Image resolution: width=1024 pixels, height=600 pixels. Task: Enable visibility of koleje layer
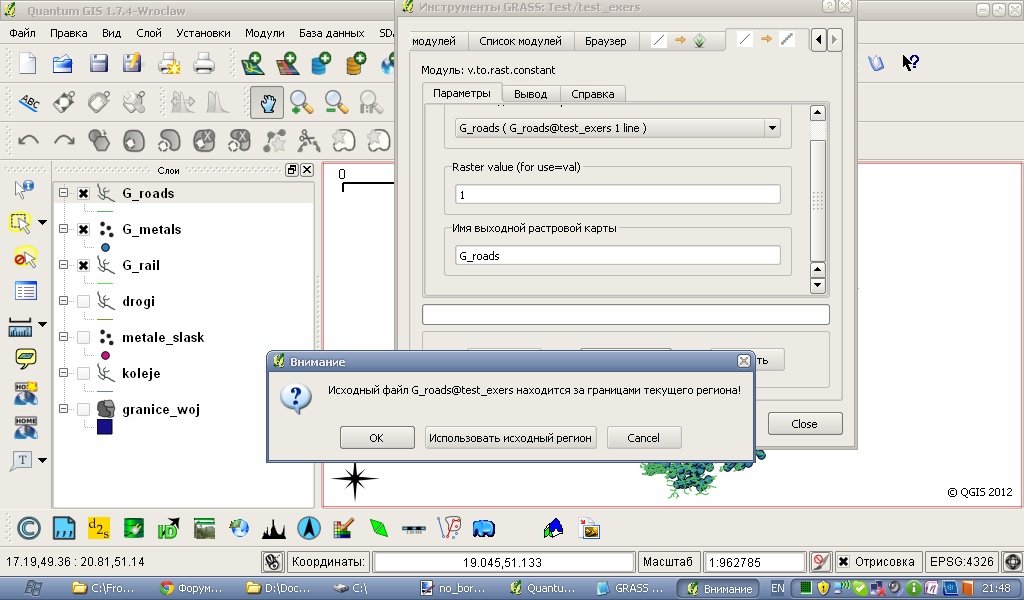[x=84, y=373]
